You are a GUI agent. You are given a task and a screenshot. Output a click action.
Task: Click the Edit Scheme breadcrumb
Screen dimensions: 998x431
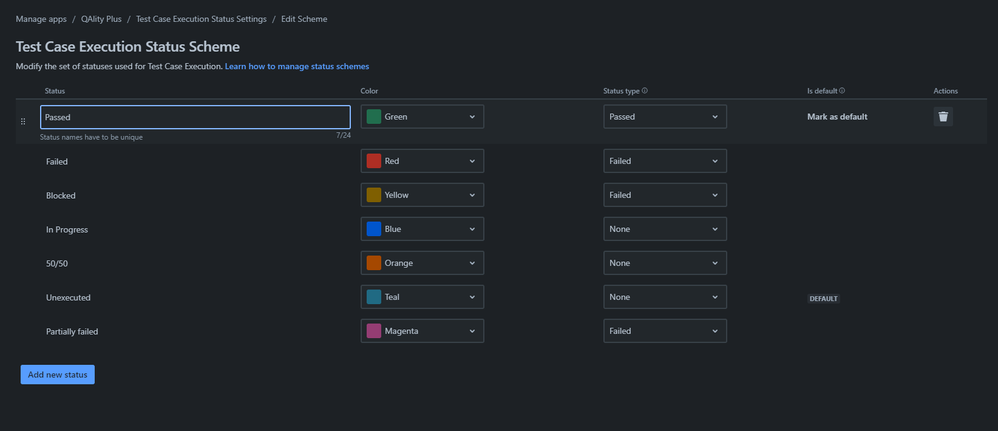pos(304,19)
